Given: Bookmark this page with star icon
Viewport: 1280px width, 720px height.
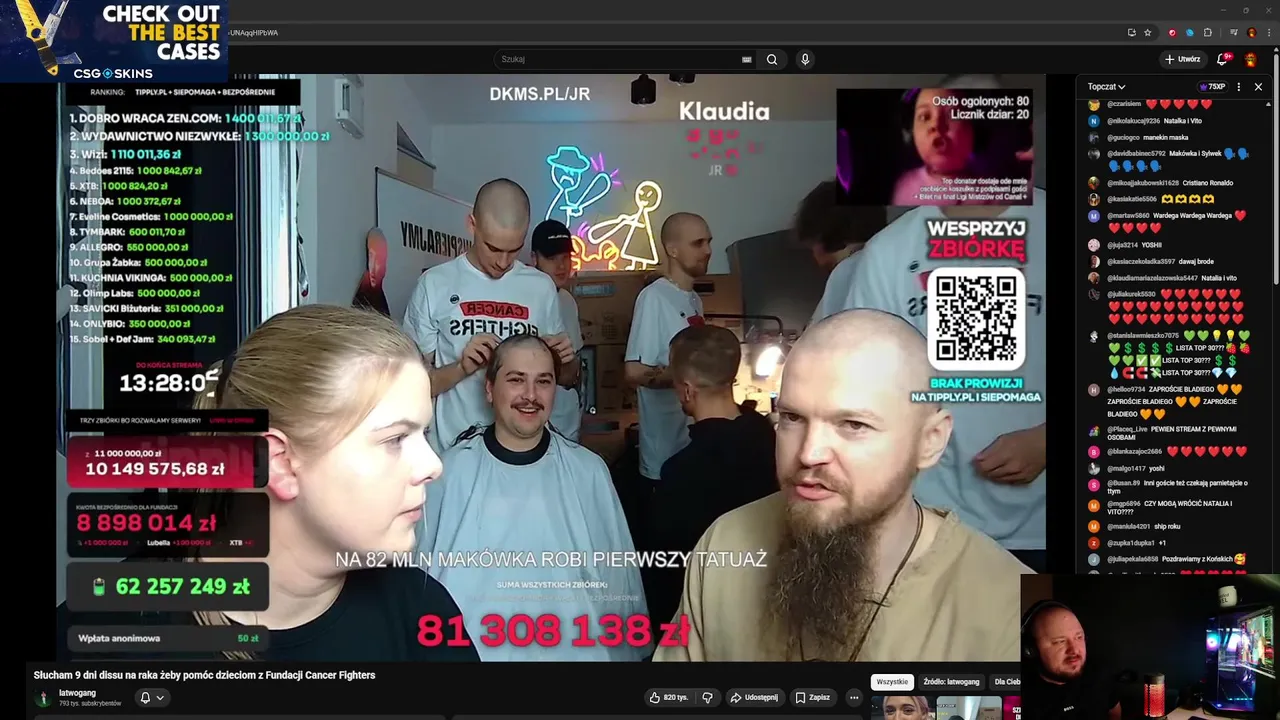Looking at the screenshot, I should (1148, 32).
